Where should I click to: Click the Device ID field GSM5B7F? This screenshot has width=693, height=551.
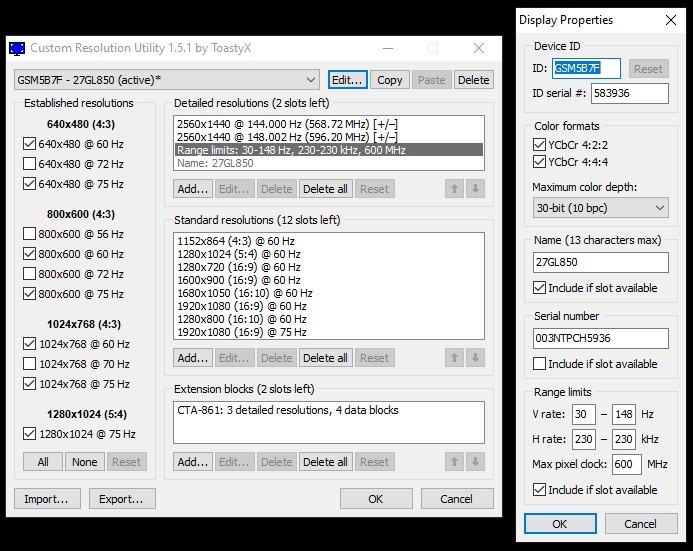tap(586, 68)
